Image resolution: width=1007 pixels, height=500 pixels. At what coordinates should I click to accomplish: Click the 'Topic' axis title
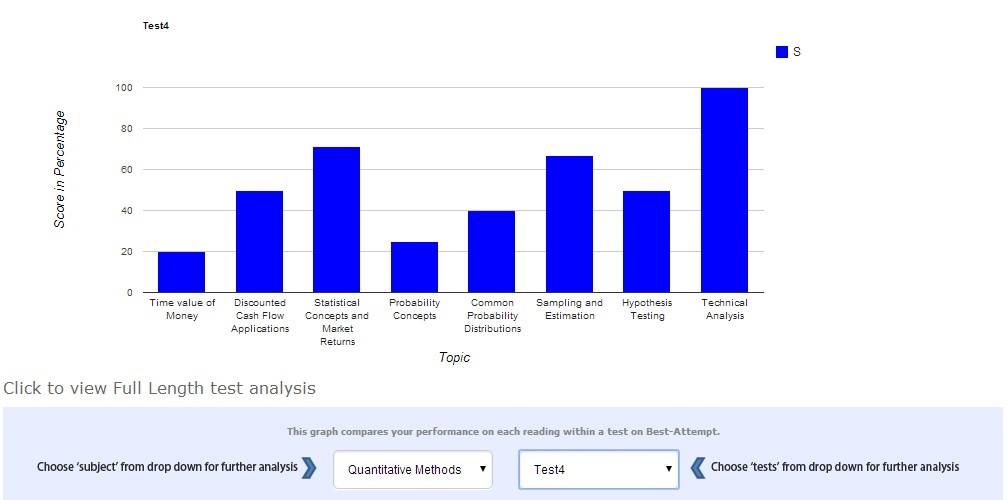(x=454, y=358)
